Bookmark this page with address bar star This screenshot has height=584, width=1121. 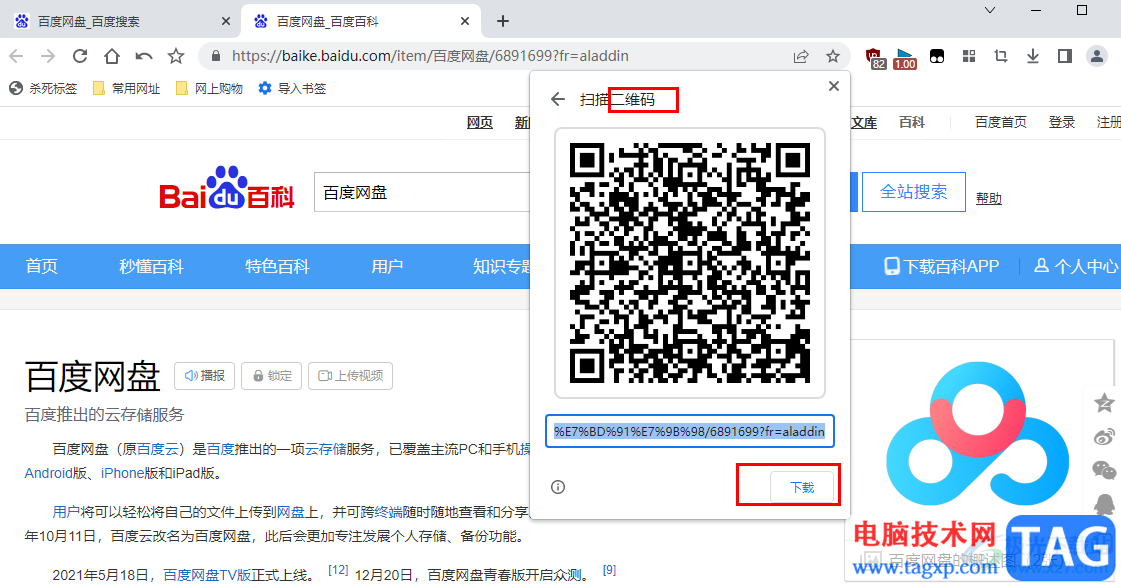coord(833,56)
